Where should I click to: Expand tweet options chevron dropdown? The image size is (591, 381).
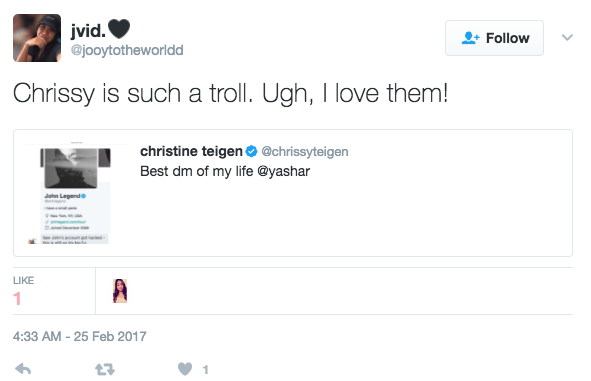pyautogui.click(x=567, y=38)
